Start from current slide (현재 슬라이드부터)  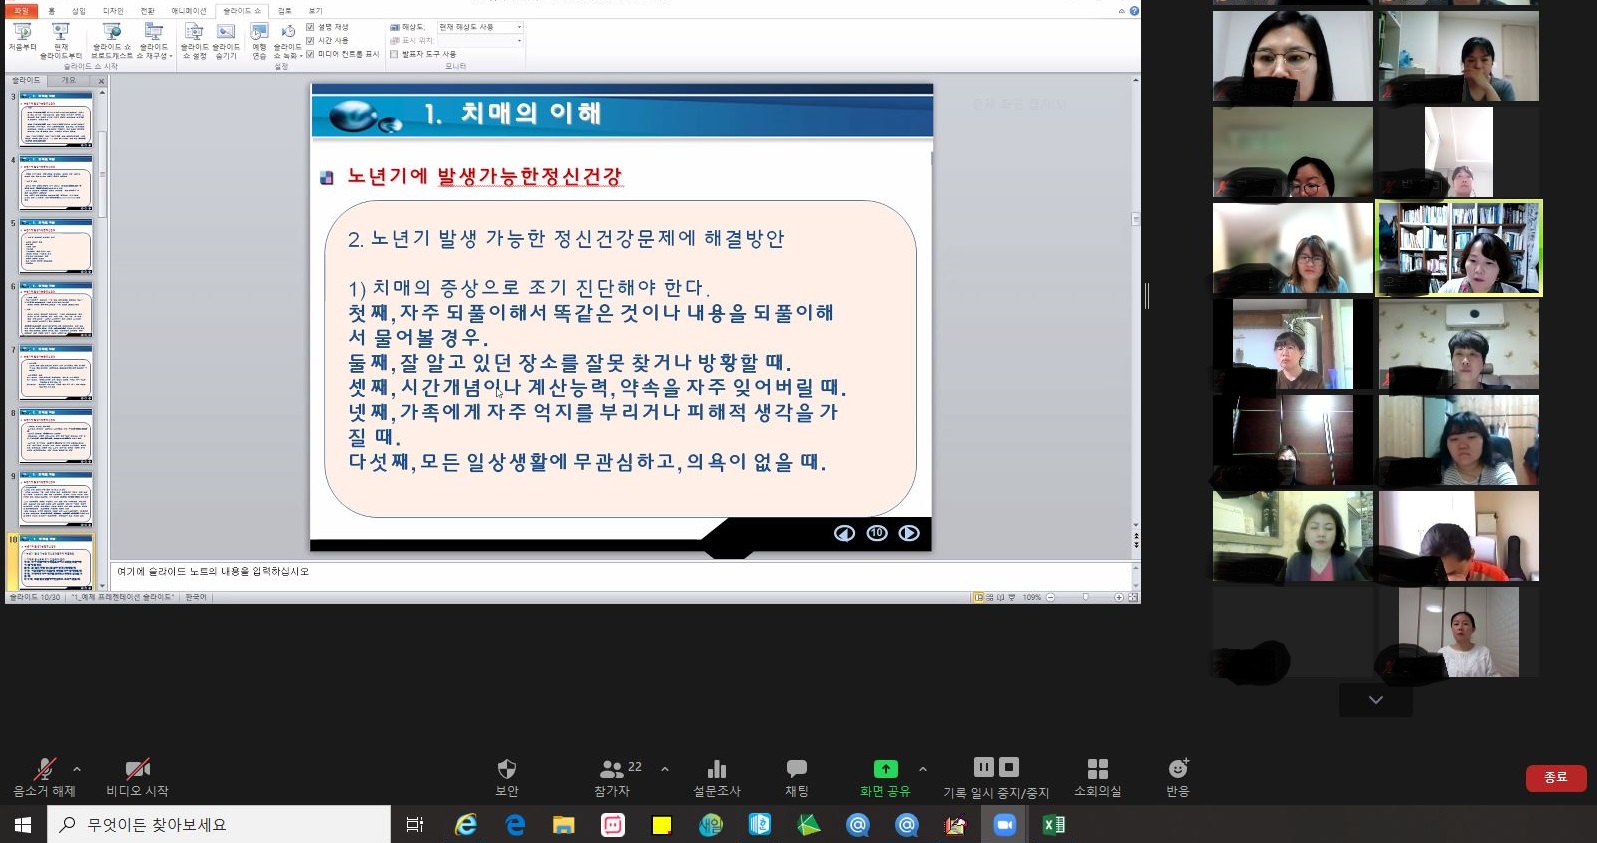(x=61, y=41)
